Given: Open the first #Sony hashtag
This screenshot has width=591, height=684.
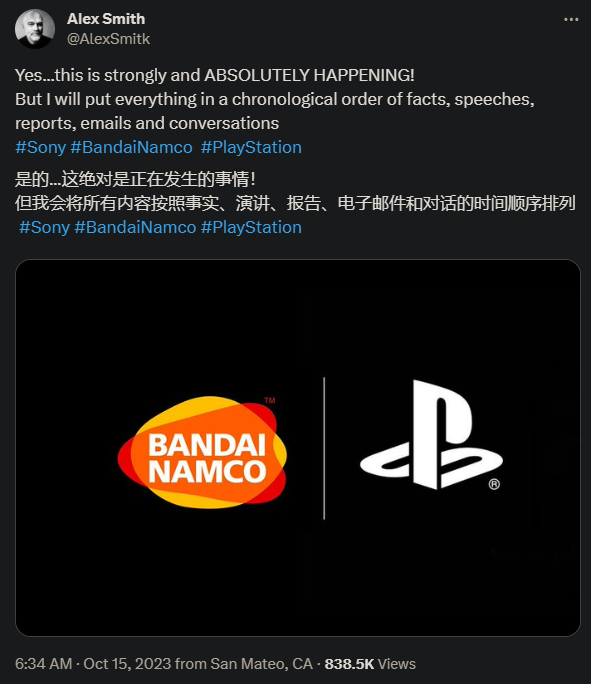Looking at the screenshot, I should tap(40, 147).
